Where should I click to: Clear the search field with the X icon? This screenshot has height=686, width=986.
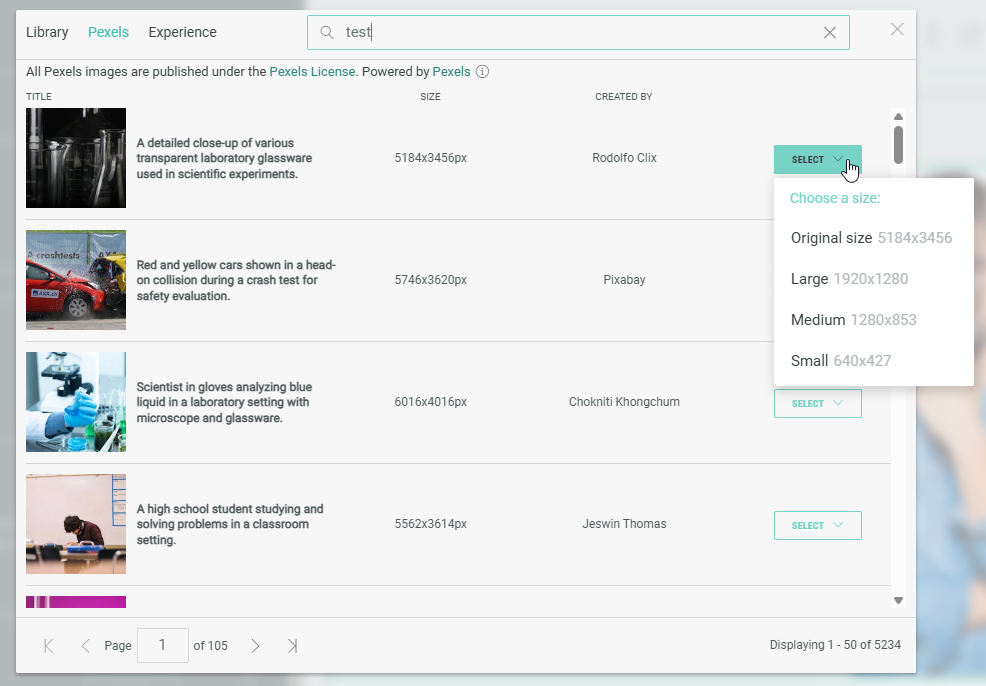pyautogui.click(x=829, y=32)
